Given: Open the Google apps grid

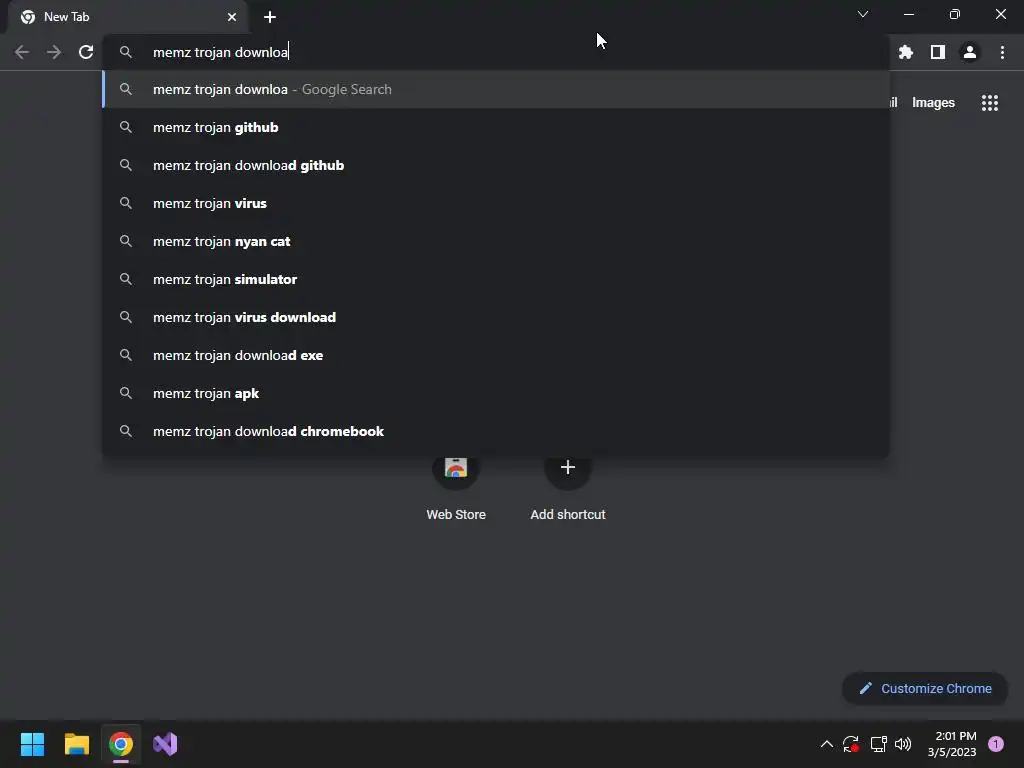Looking at the screenshot, I should pos(990,103).
